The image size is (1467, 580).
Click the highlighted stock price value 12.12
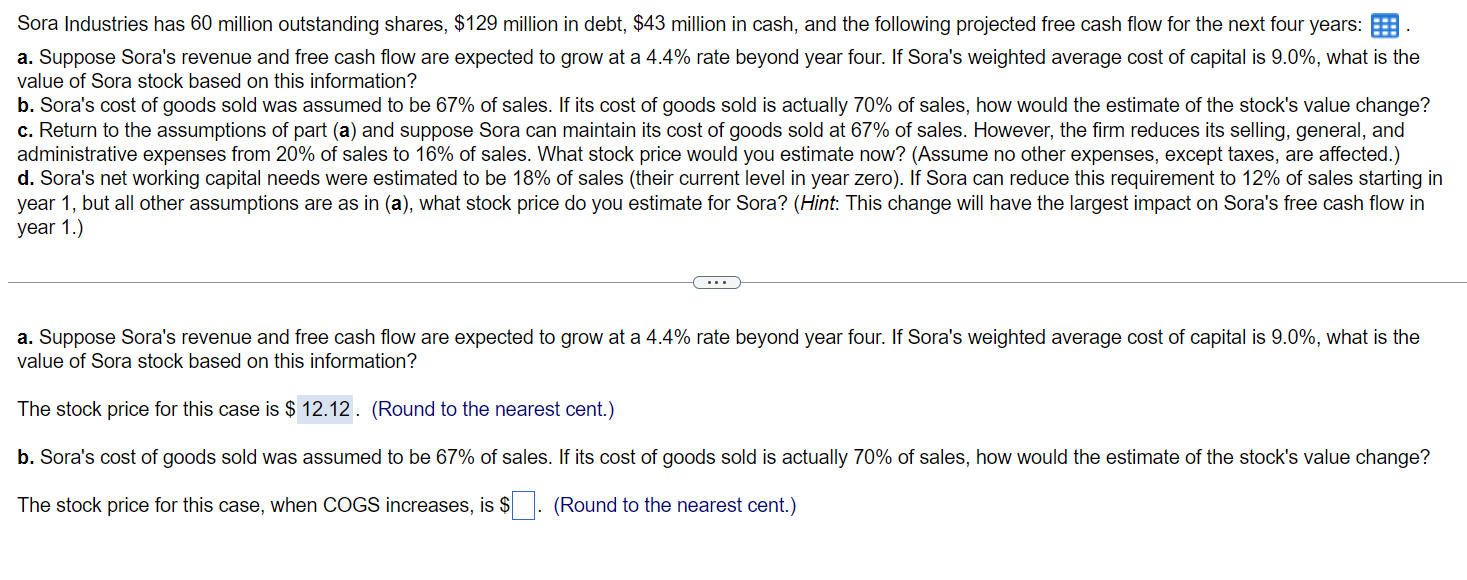click(324, 408)
